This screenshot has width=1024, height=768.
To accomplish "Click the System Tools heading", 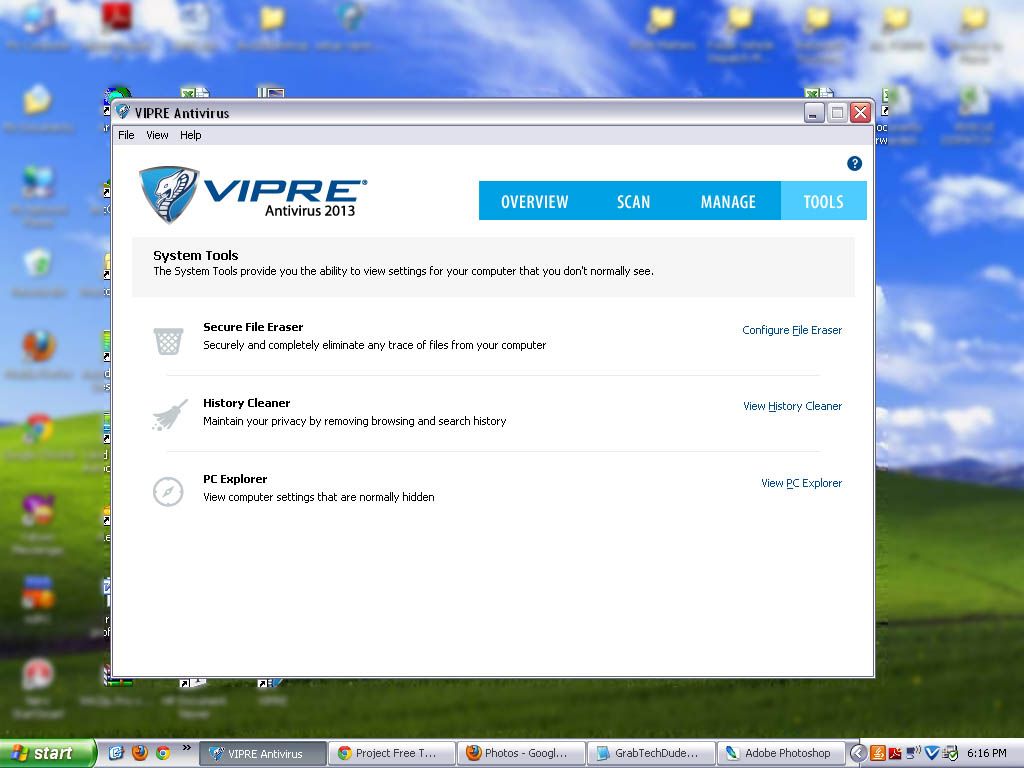I will tap(196, 255).
